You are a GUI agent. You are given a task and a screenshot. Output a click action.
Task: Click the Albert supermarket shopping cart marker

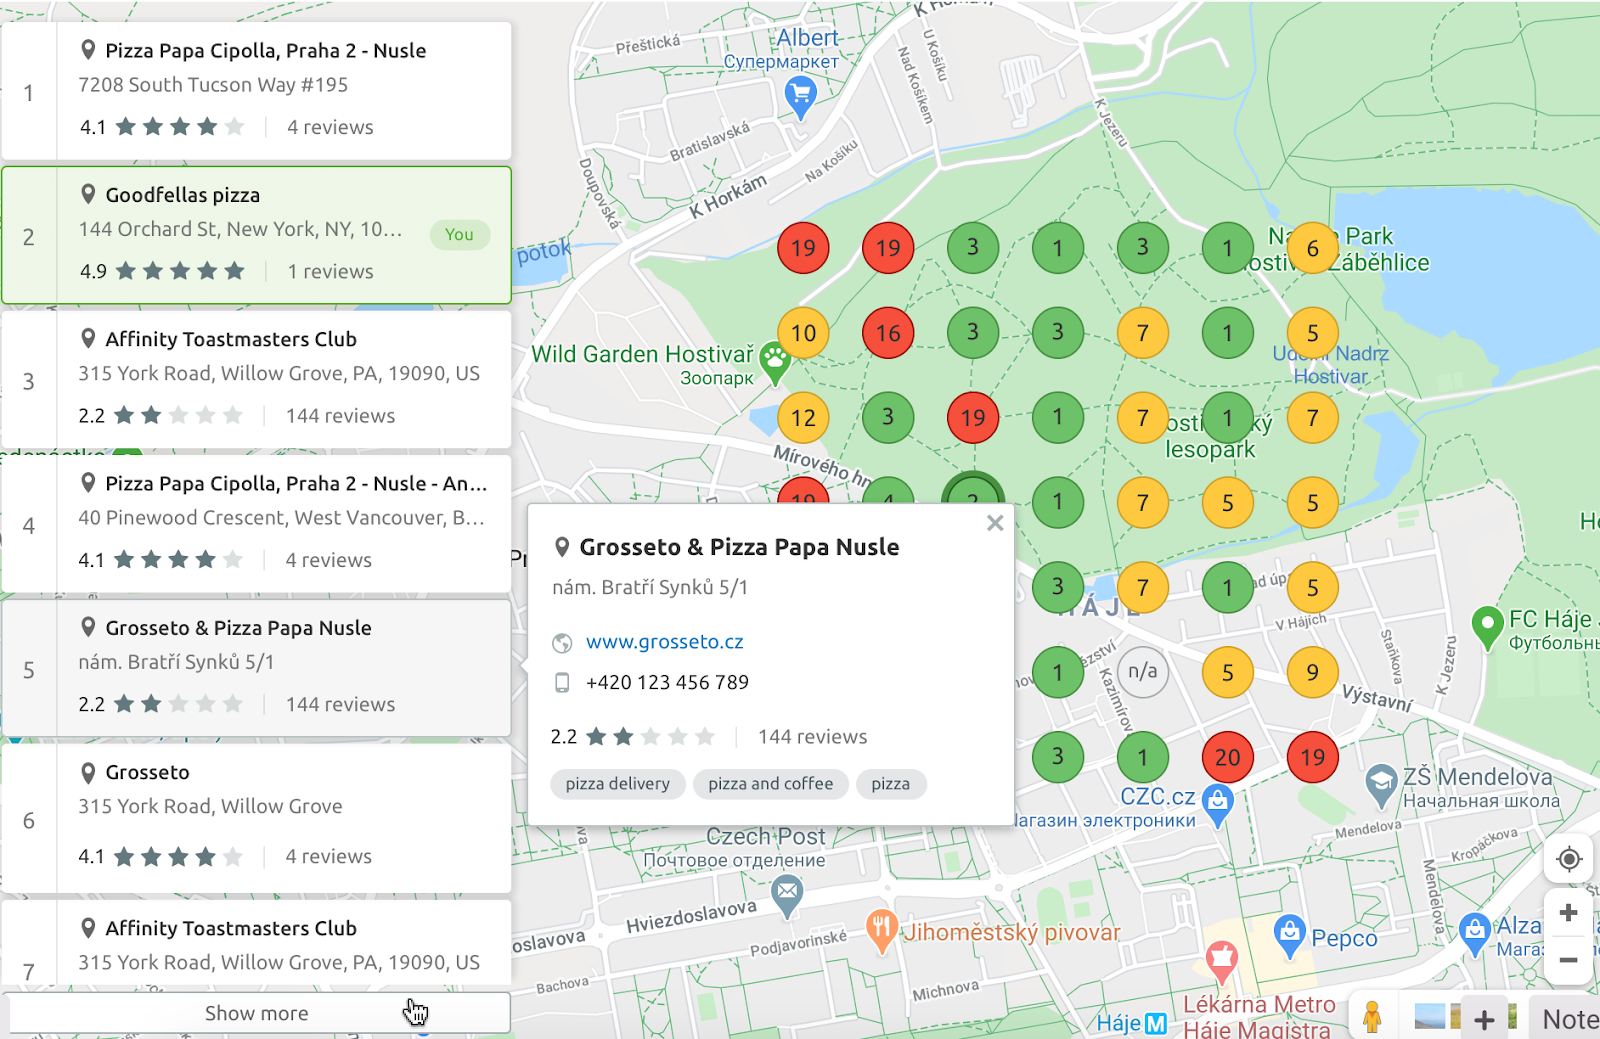click(800, 92)
